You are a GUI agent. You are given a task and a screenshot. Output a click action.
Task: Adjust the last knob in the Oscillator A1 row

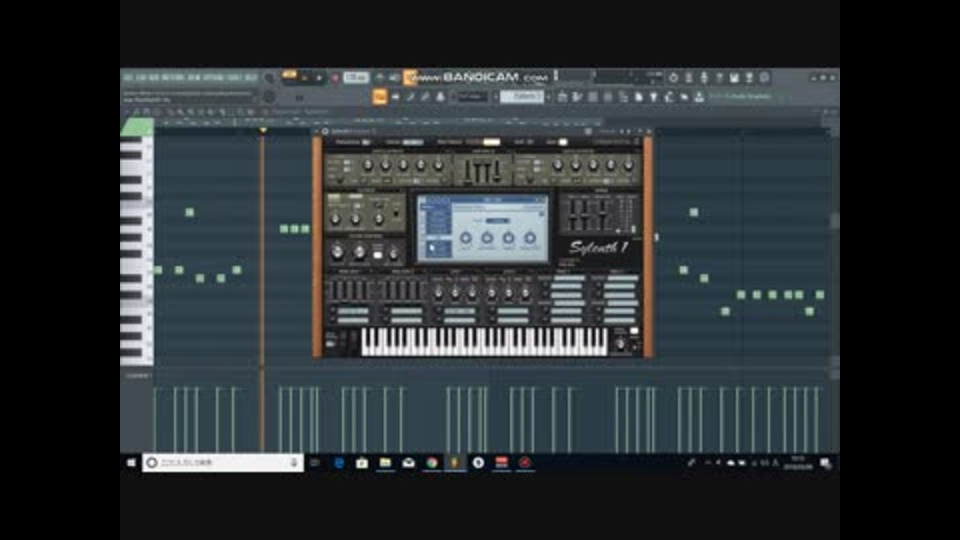(438, 165)
